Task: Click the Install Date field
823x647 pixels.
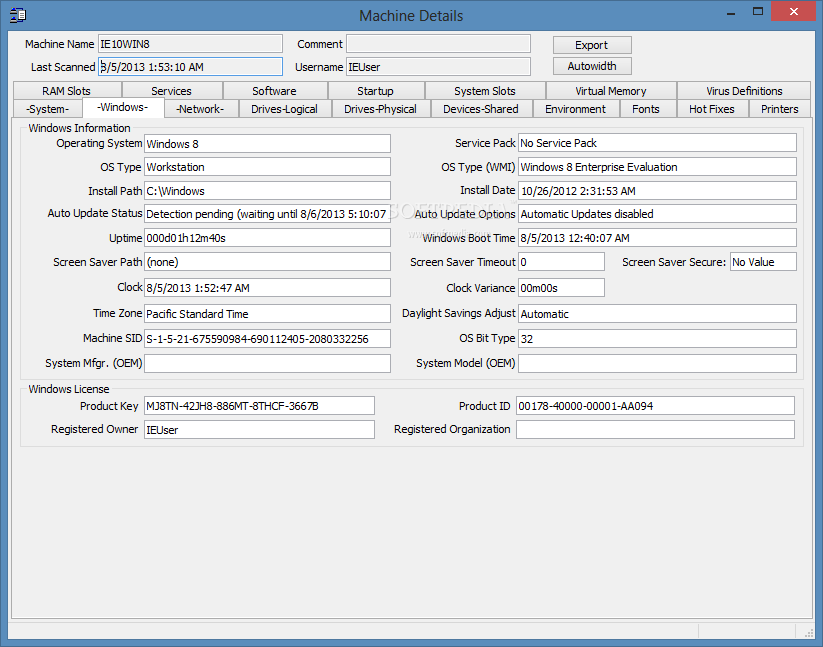Action: pos(658,190)
